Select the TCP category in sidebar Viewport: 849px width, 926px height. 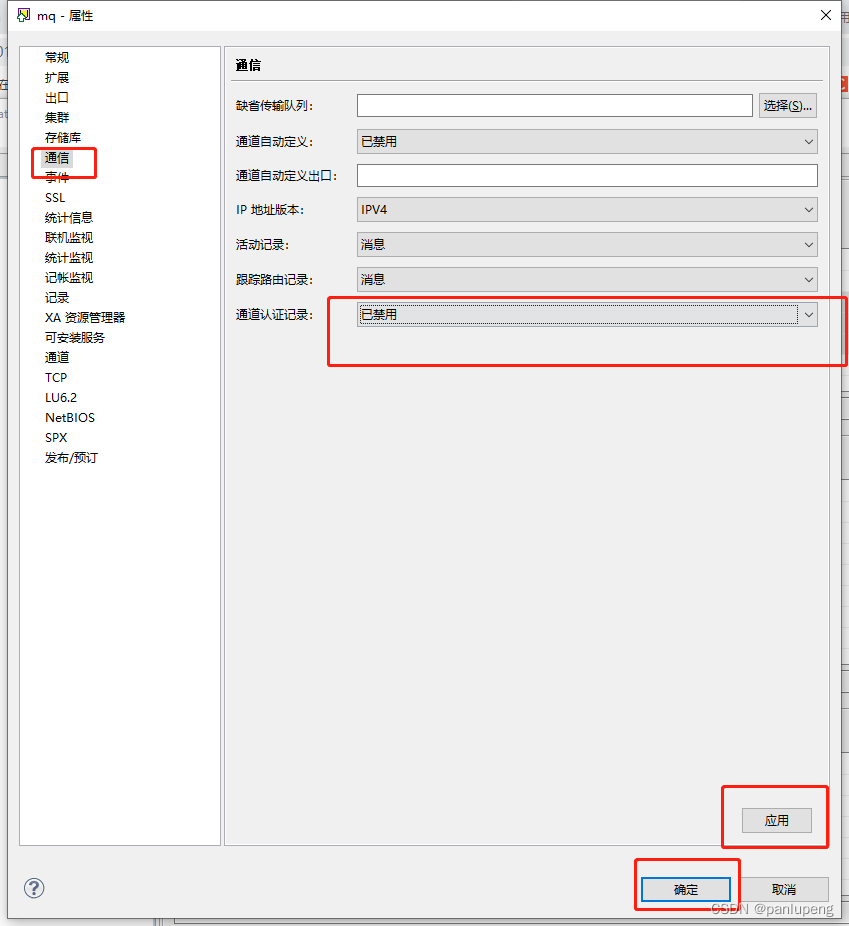(x=56, y=377)
